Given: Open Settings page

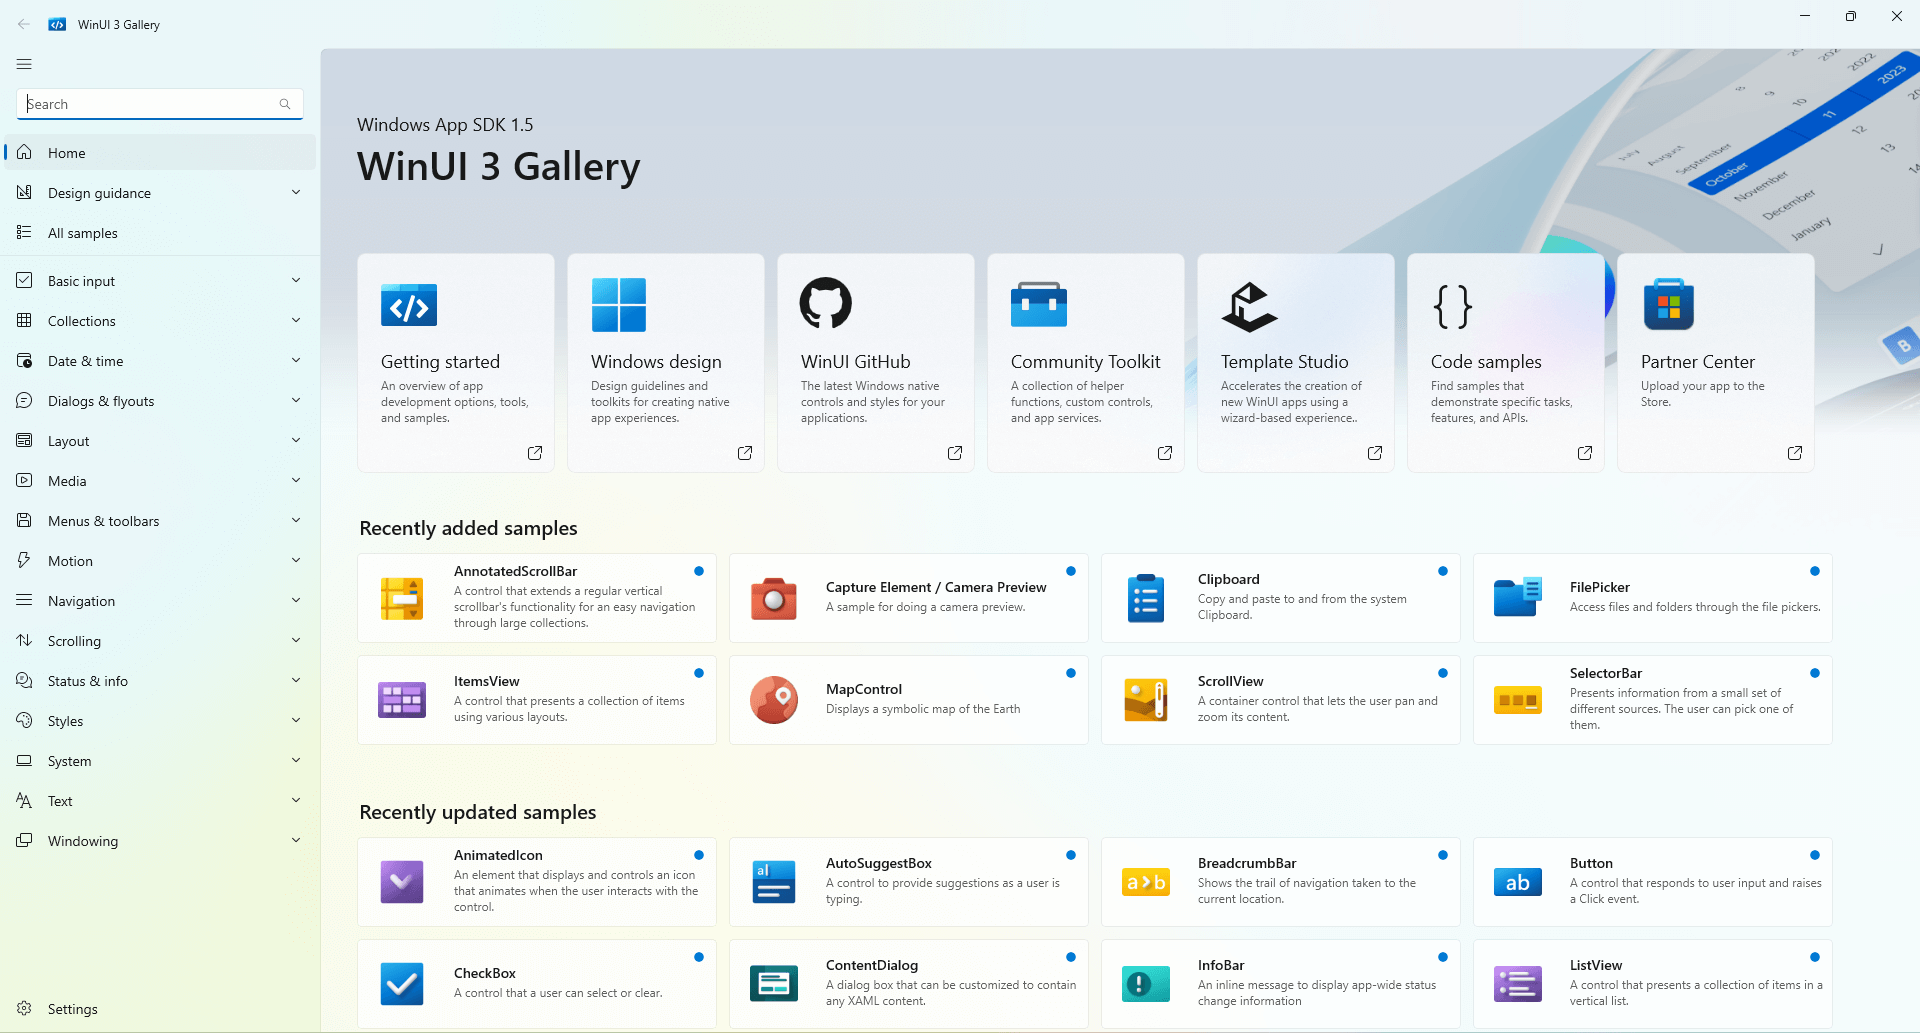Looking at the screenshot, I should (x=160, y=1009).
